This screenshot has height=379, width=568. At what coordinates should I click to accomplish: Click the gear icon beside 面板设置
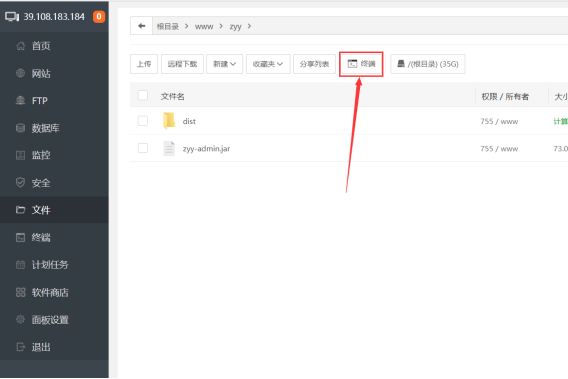[21, 320]
